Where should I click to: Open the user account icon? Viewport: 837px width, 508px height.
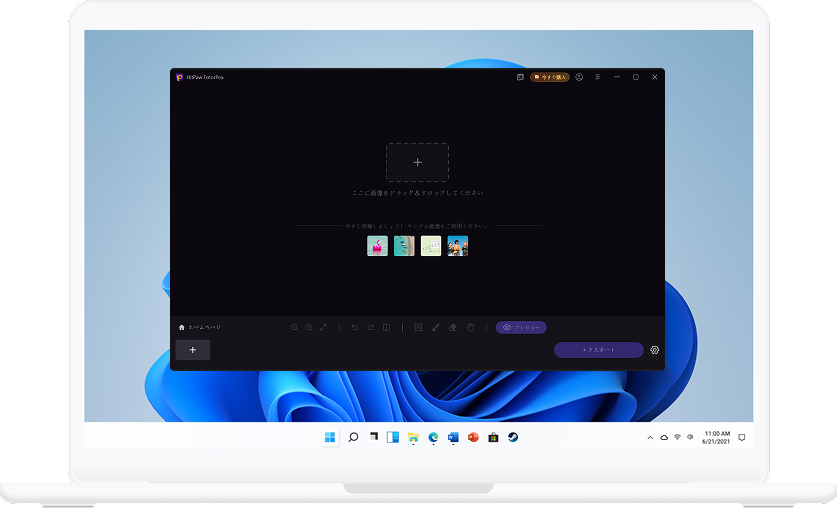579,77
